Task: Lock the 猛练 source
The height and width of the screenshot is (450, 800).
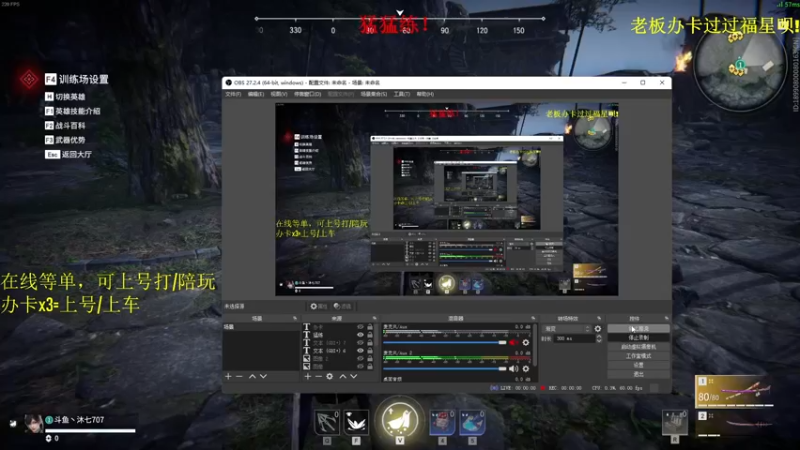Action: click(x=370, y=335)
